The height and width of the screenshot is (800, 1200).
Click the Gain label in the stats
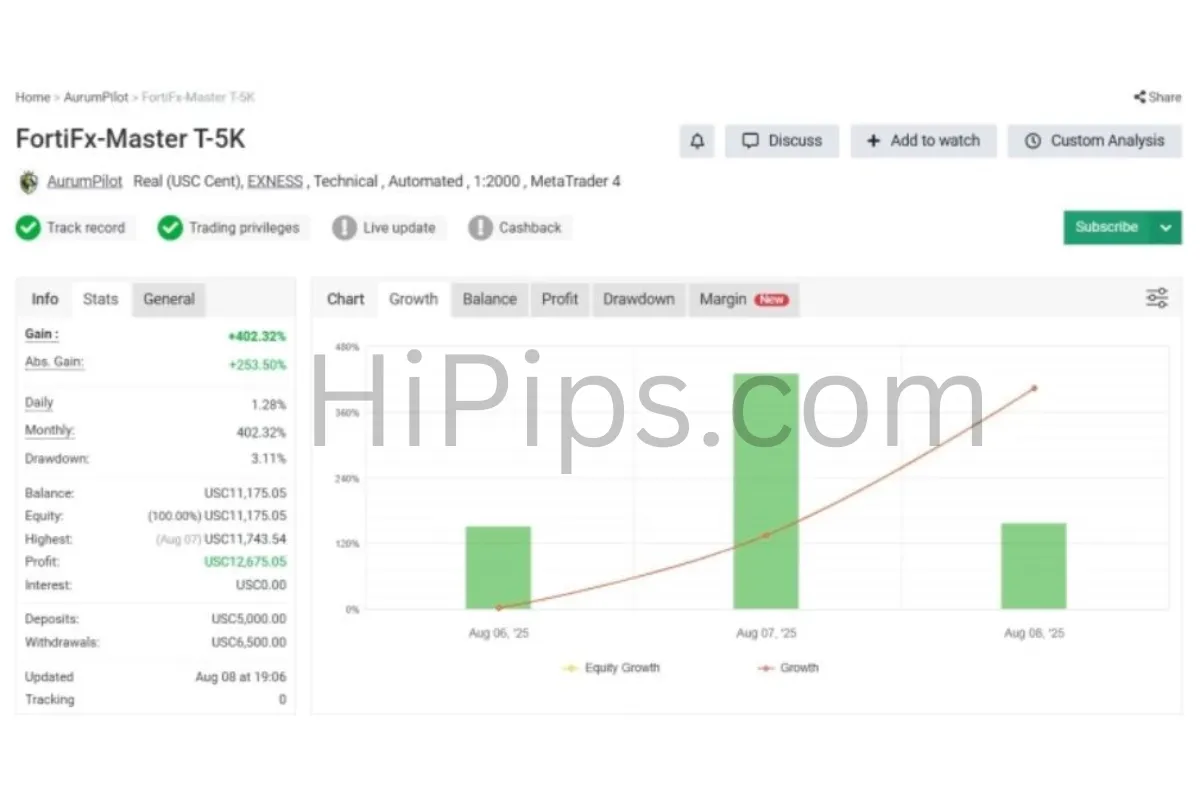coord(42,335)
